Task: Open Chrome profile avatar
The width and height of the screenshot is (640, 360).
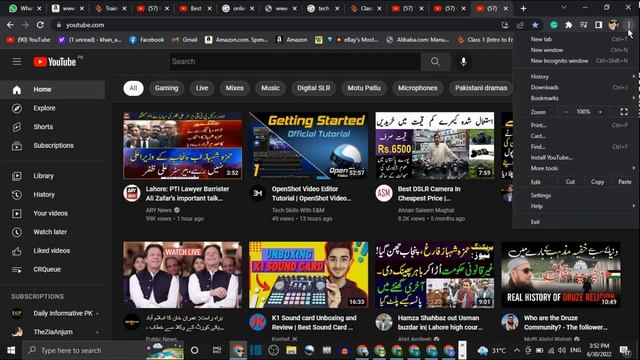Action: click(613, 25)
